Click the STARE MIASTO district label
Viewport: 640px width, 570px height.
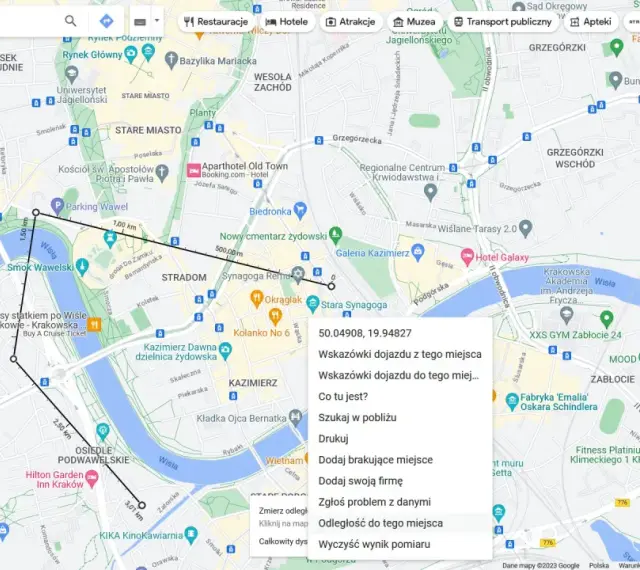(148, 130)
